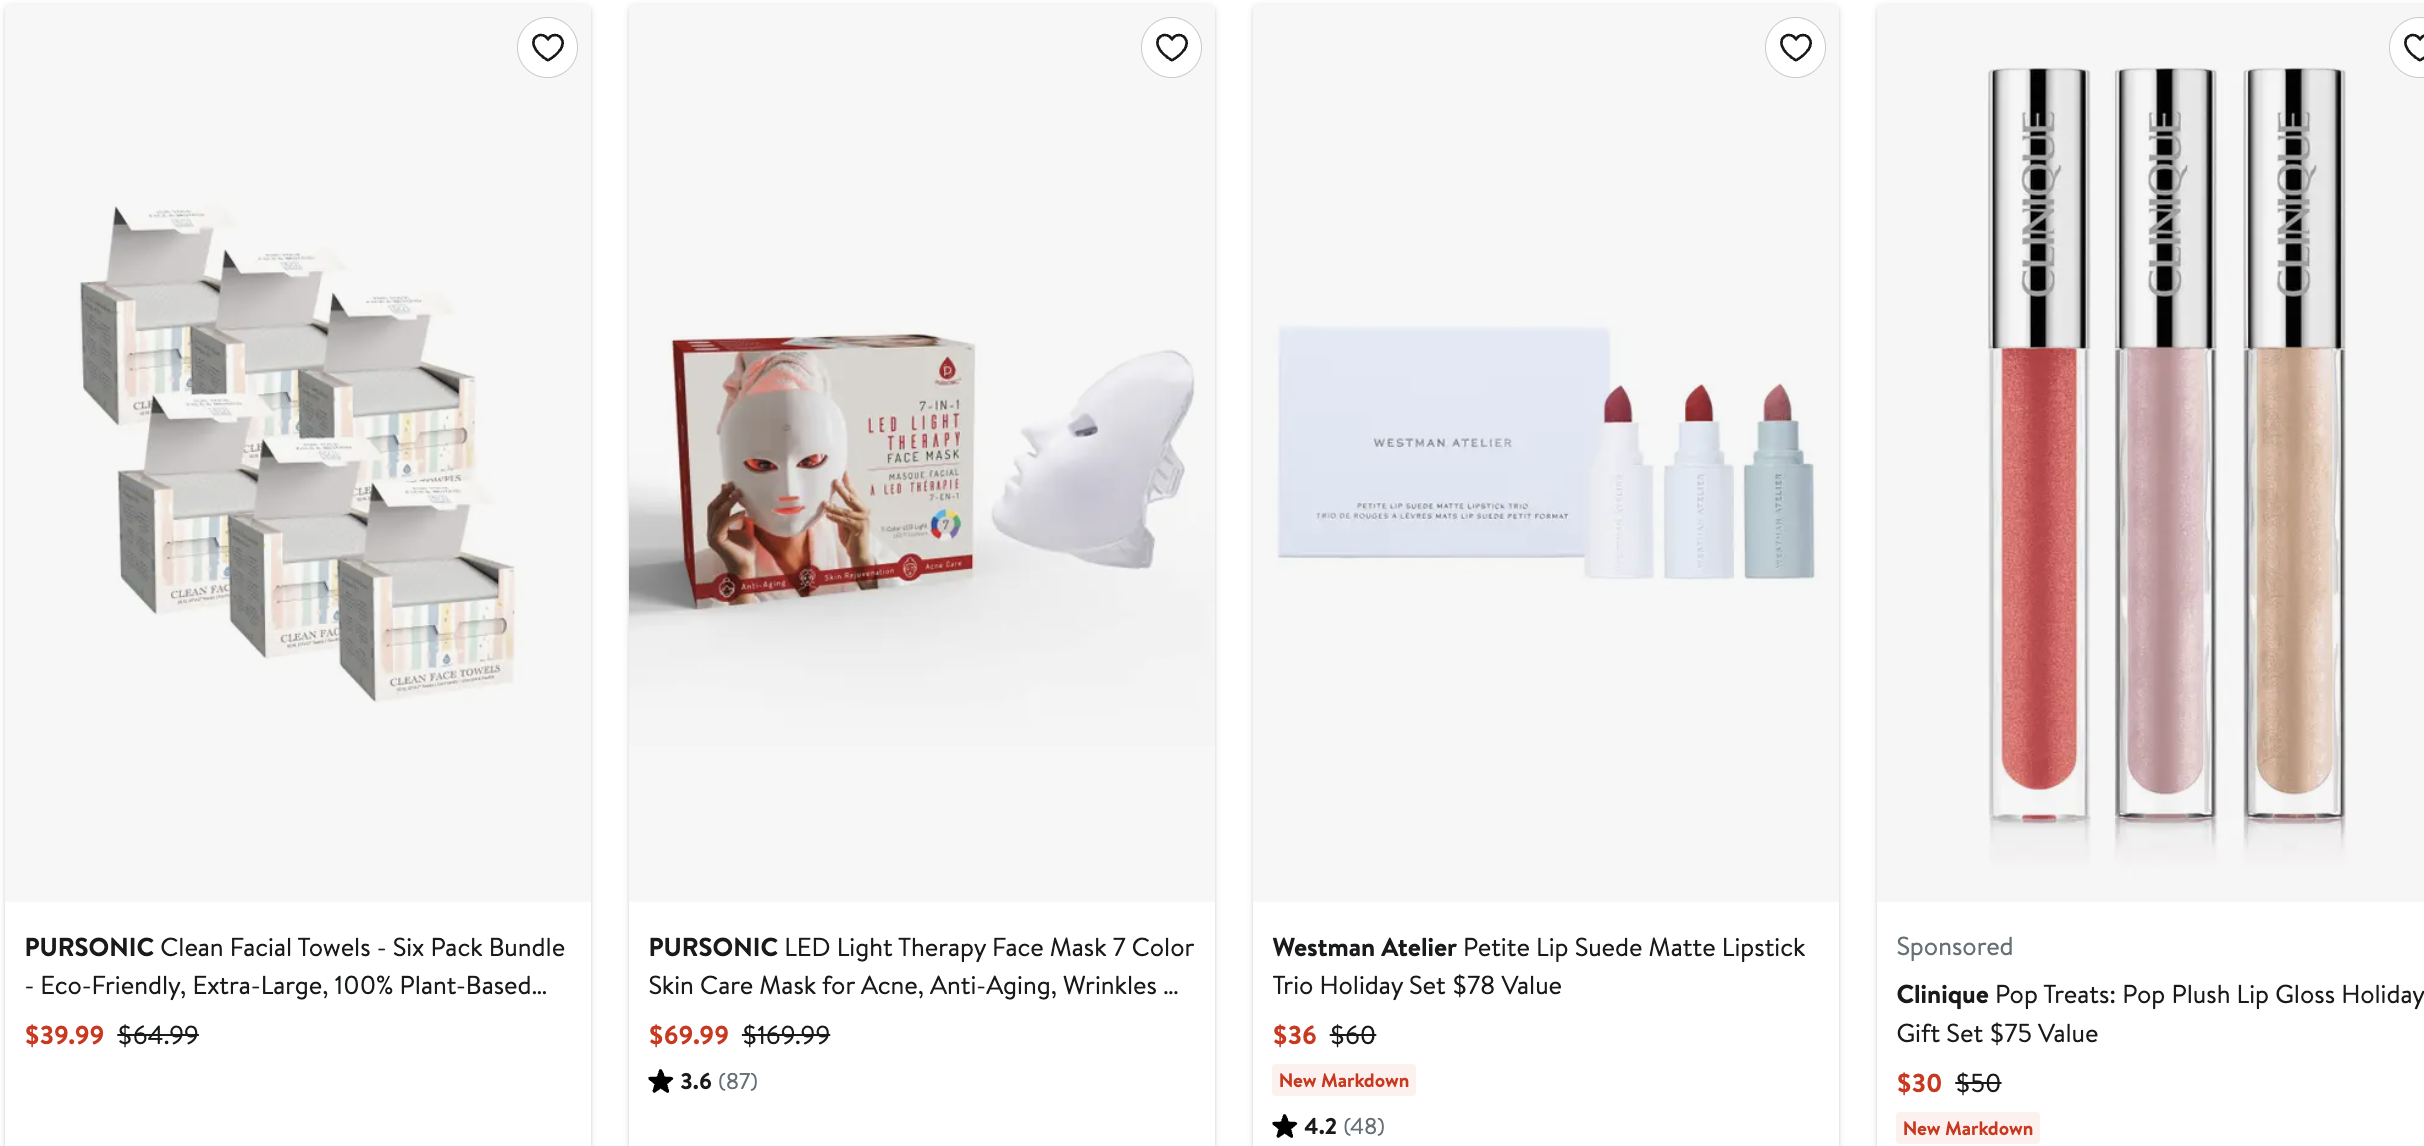The width and height of the screenshot is (2424, 1146).
Task: Open Clinique Pop Treats Lip Gloss title
Action: pos(2160,1013)
